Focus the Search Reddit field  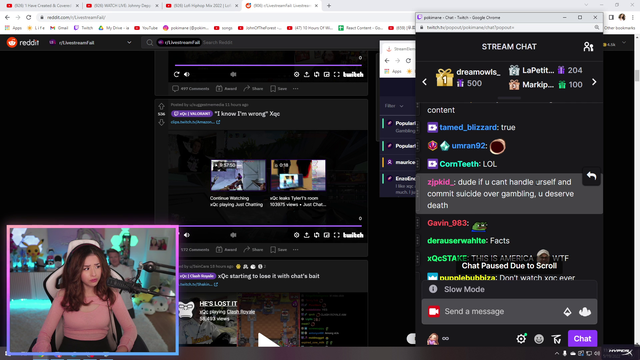[261, 42]
